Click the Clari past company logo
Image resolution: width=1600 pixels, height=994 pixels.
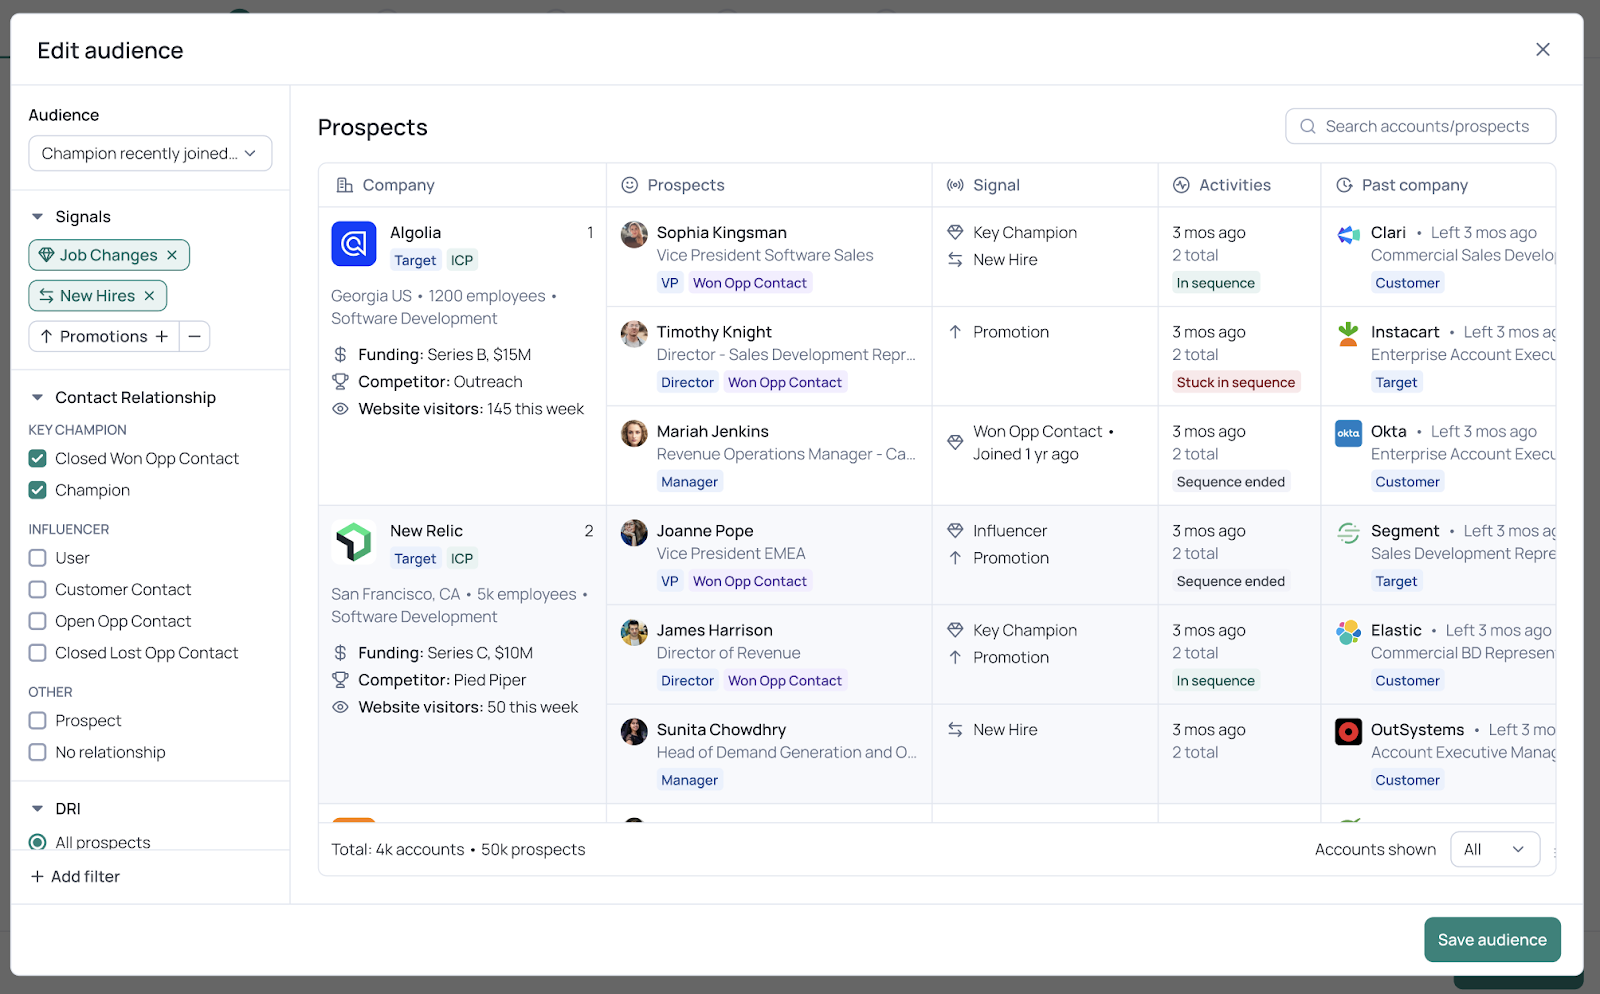tap(1349, 235)
